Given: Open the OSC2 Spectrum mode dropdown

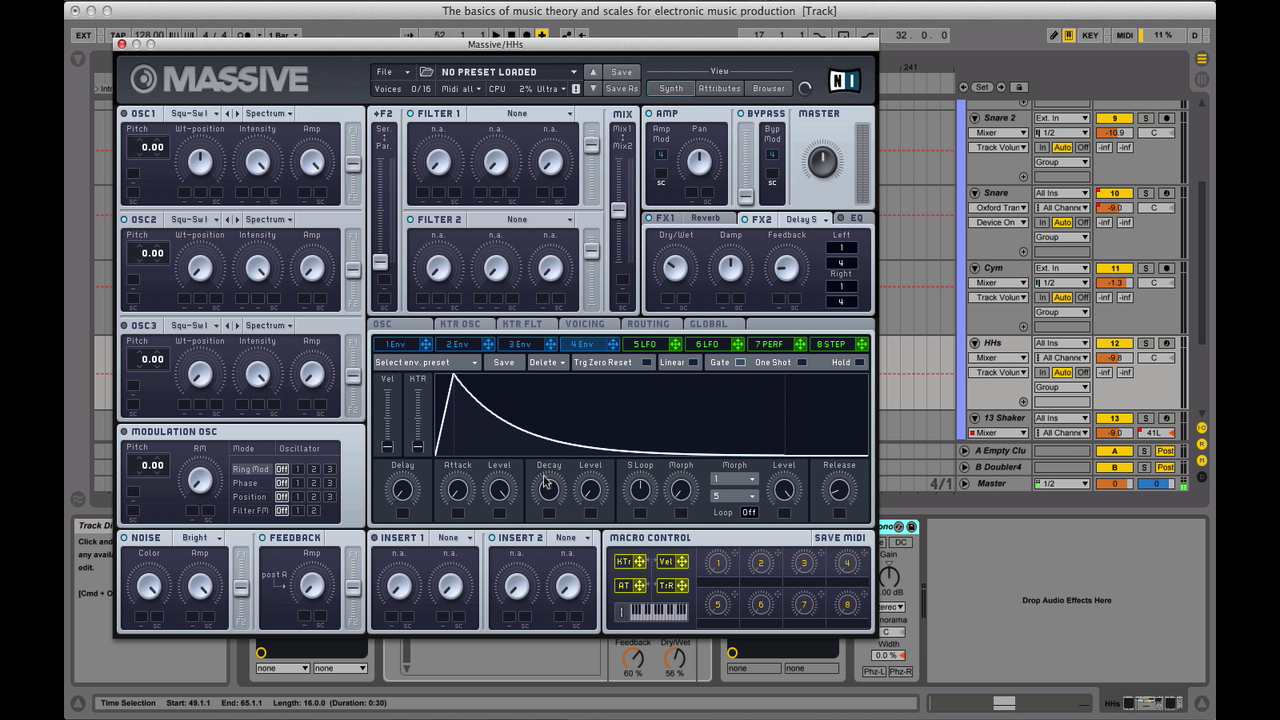Looking at the screenshot, I should pyautogui.click(x=268, y=220).
